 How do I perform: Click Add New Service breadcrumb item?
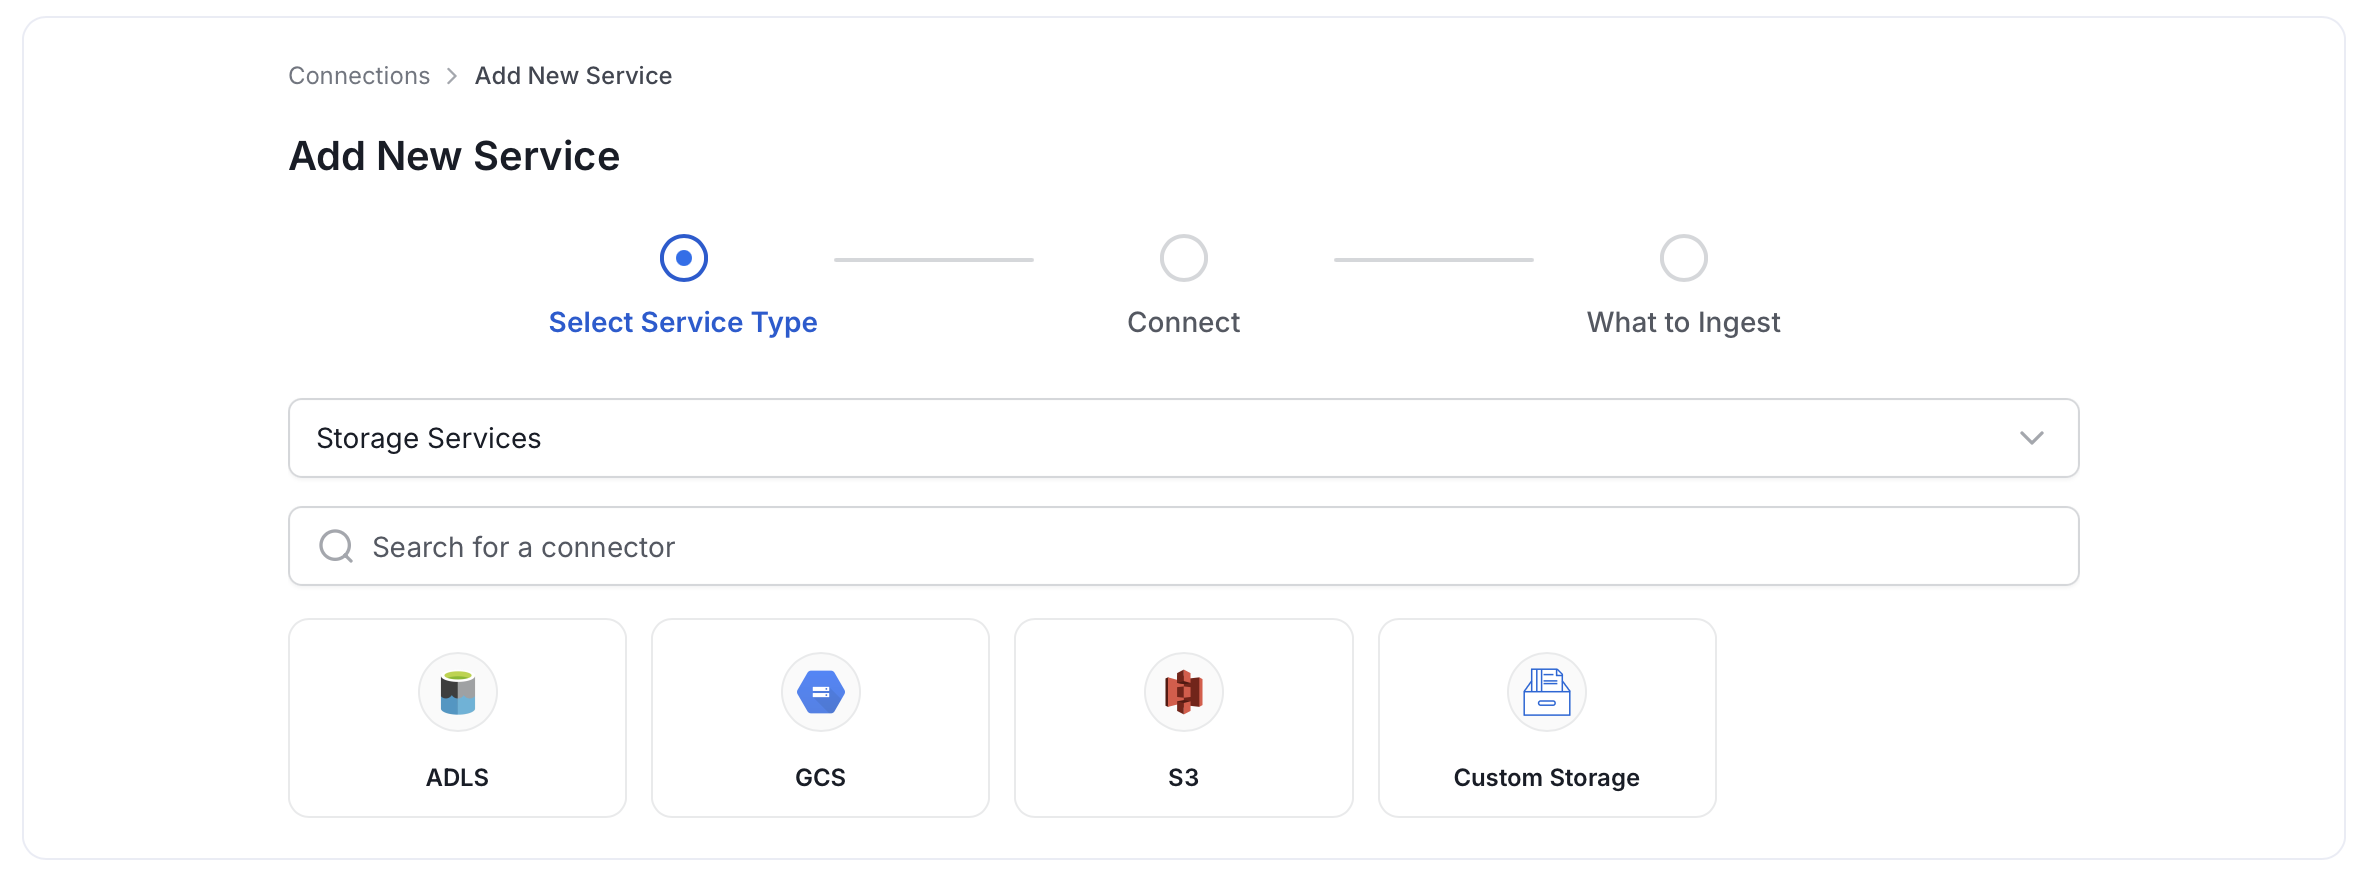coord(573,76)
